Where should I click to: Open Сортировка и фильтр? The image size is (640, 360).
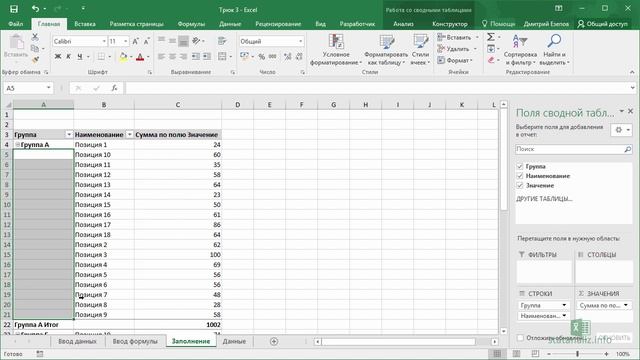click(520, 50)
